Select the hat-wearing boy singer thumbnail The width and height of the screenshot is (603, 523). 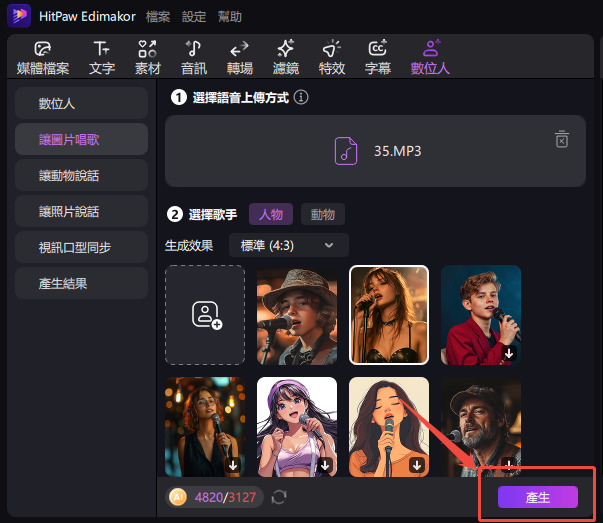coord(297,315)
